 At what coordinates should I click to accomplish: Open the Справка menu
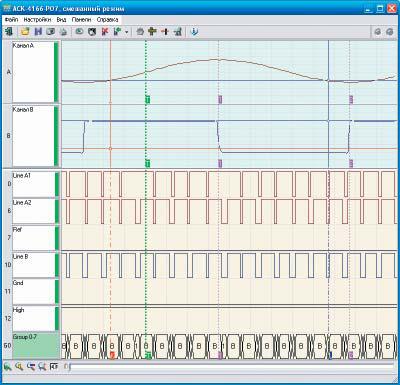pos(107,20)
